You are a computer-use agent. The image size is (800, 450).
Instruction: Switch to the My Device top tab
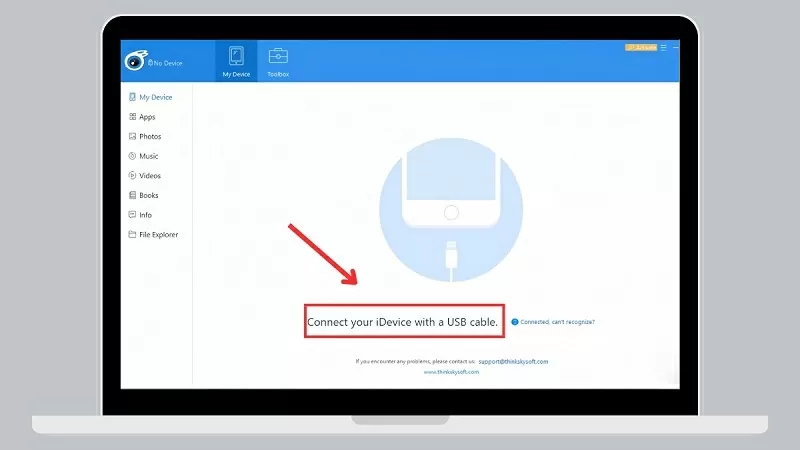click(x=236, y=62)
